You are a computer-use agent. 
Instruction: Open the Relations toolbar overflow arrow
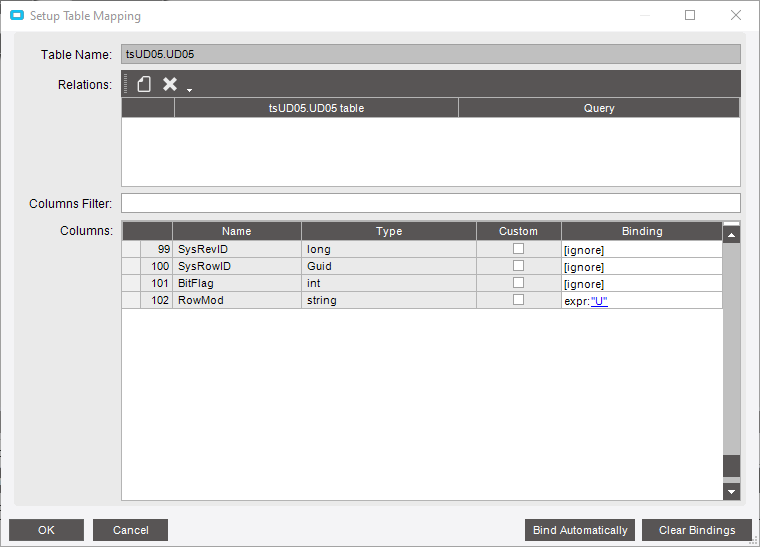tap(190, 90)
